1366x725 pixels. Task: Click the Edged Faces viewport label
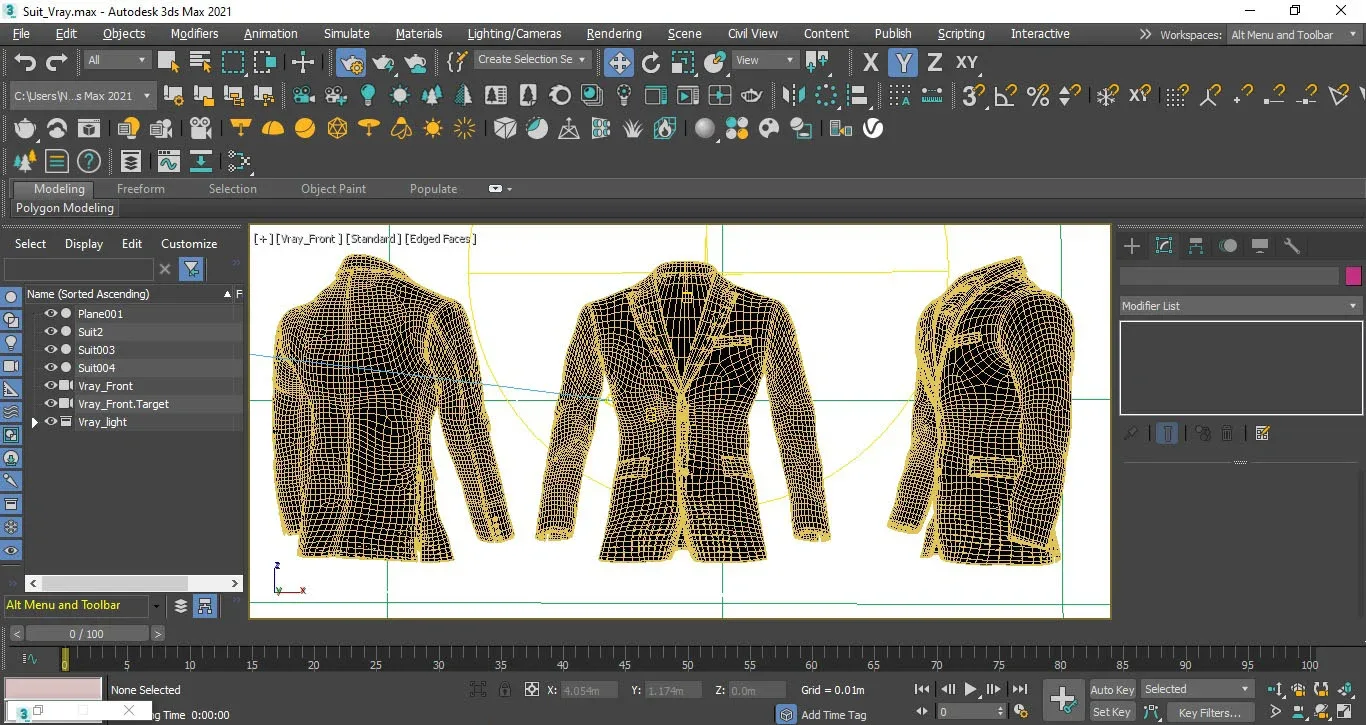(441, 239)
